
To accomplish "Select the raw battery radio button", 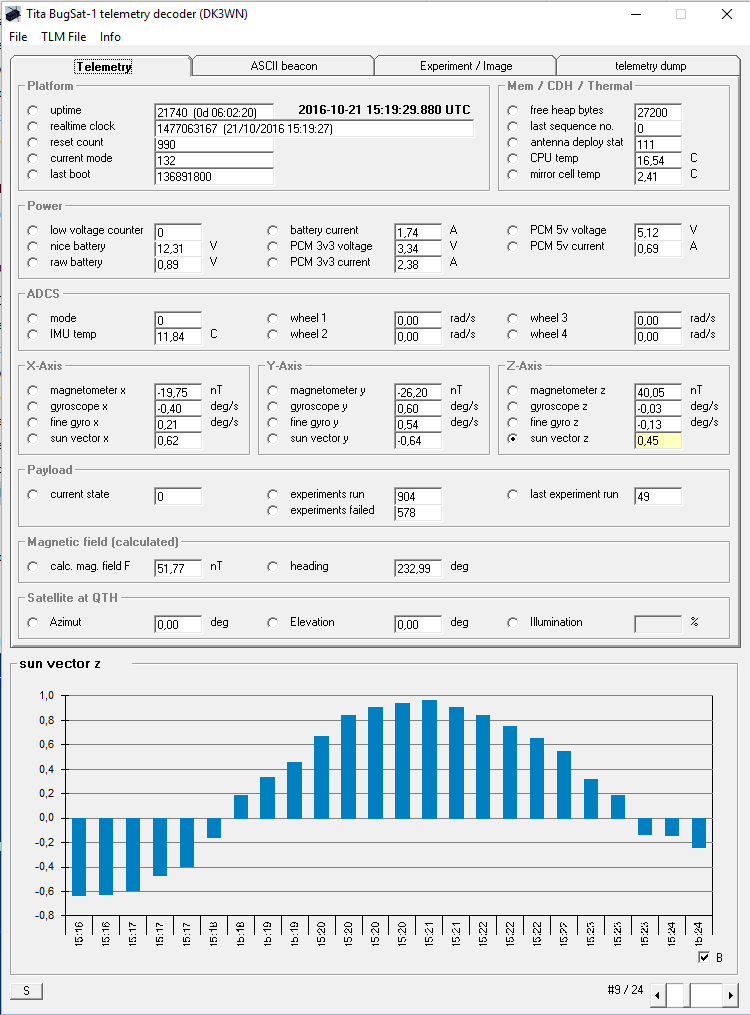I will click(x=33, y=262).
